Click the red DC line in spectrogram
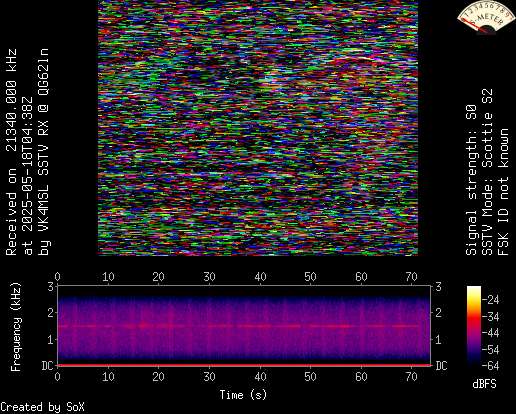The image size is (516, 414). (244, 365)
